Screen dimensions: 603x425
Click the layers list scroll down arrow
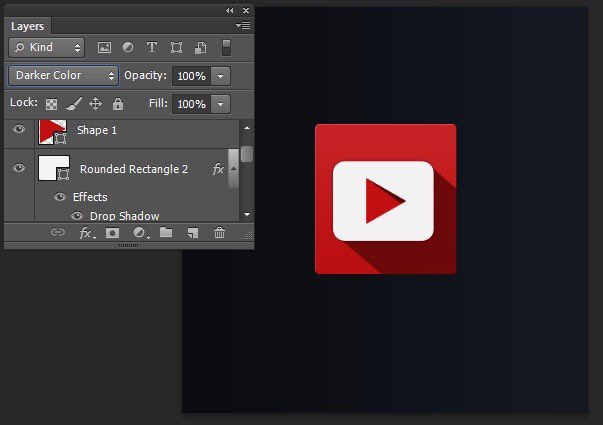[247, 214]
